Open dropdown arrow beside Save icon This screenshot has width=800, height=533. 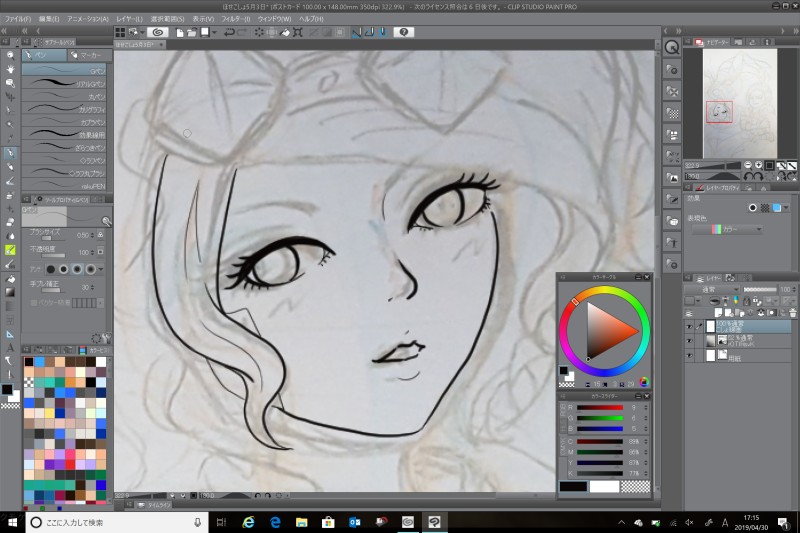click(214, 32)
